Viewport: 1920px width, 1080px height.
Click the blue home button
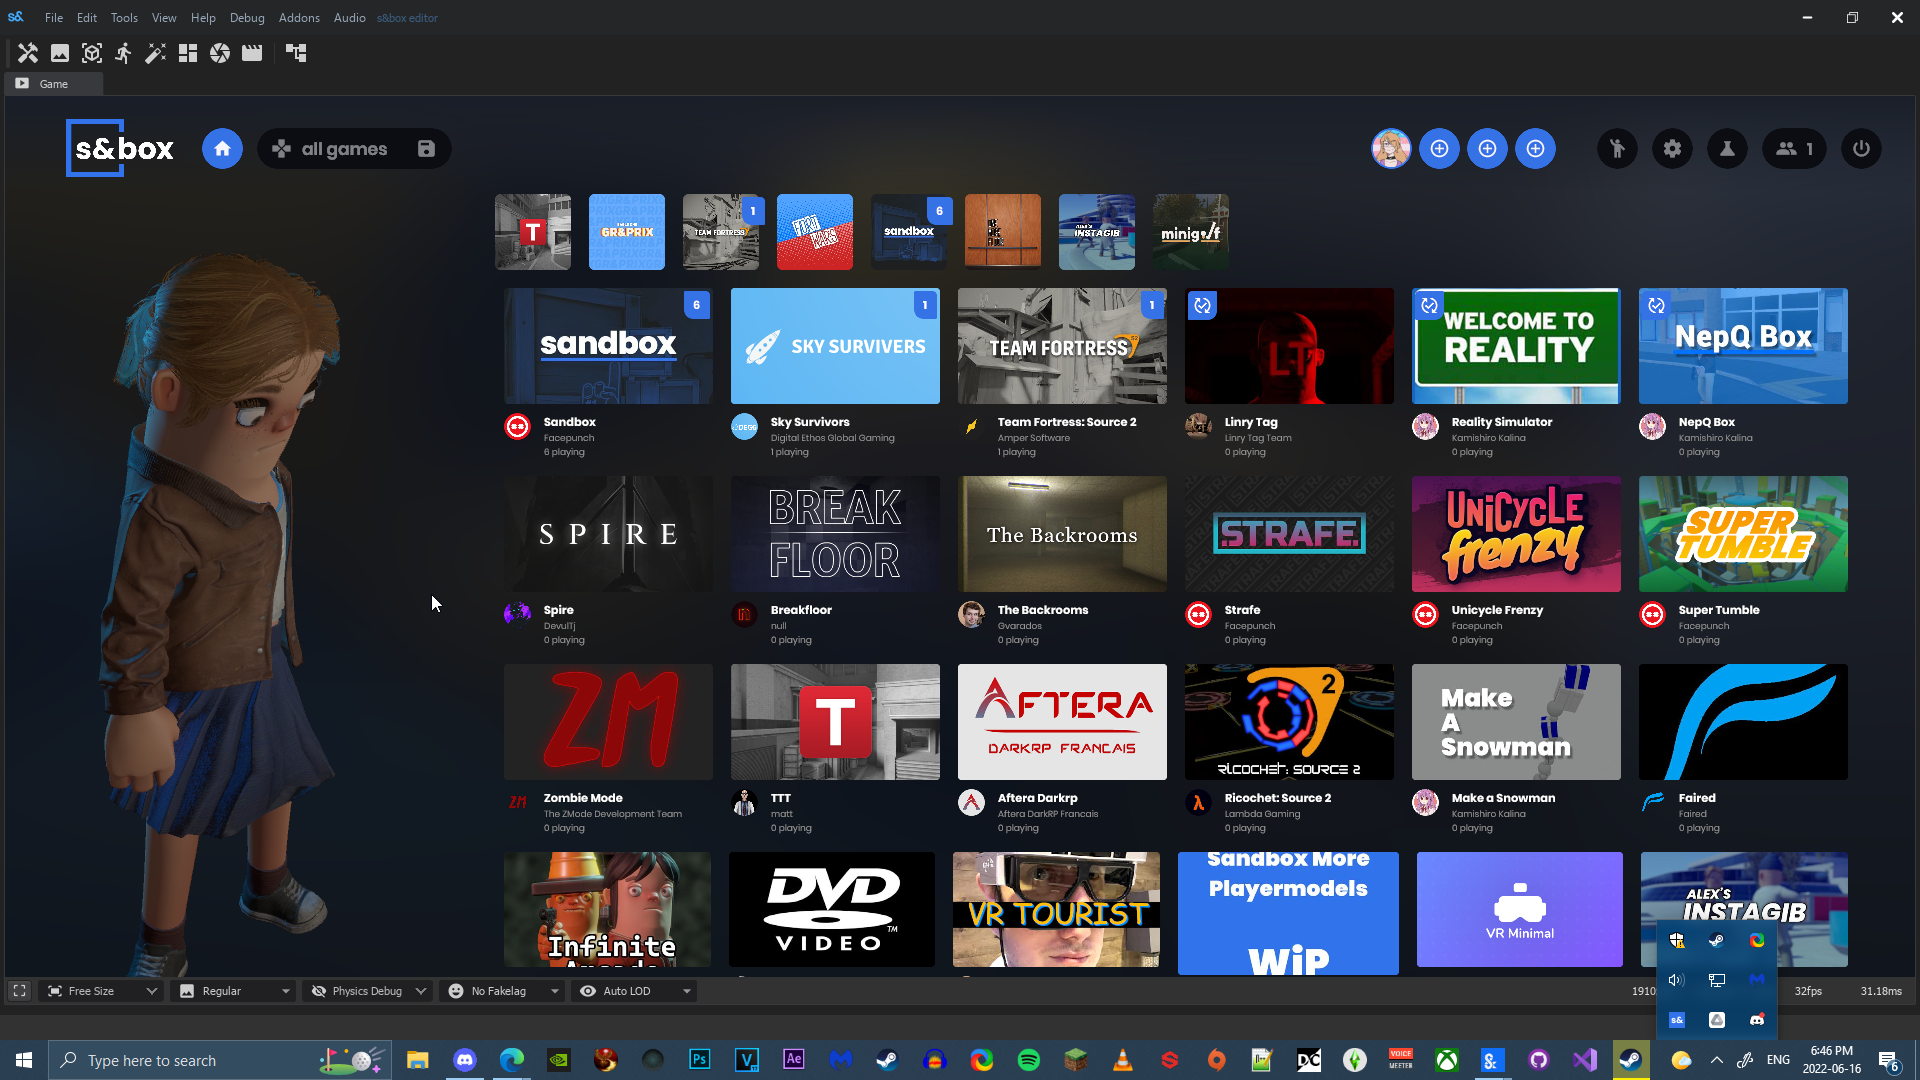222,148
